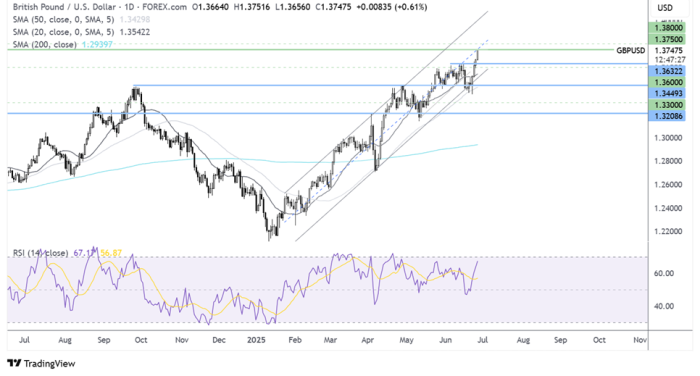
Task: Click the SMA 20 value 1.35422
Action: click(x=135, y=32)
